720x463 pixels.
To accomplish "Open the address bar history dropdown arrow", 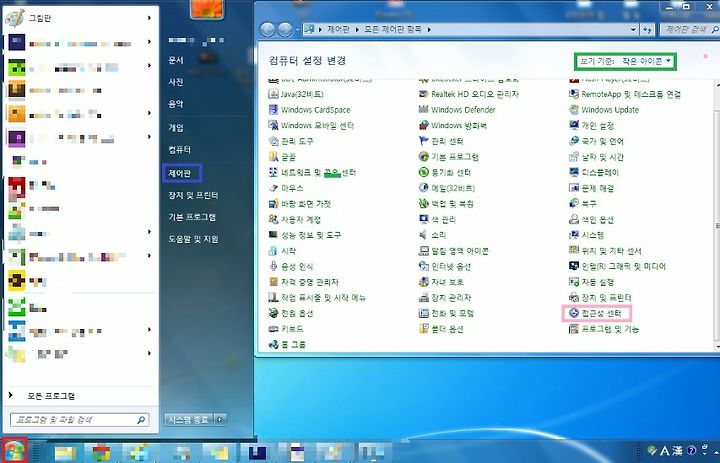I will pyautogui.click(x=634, y=29).
